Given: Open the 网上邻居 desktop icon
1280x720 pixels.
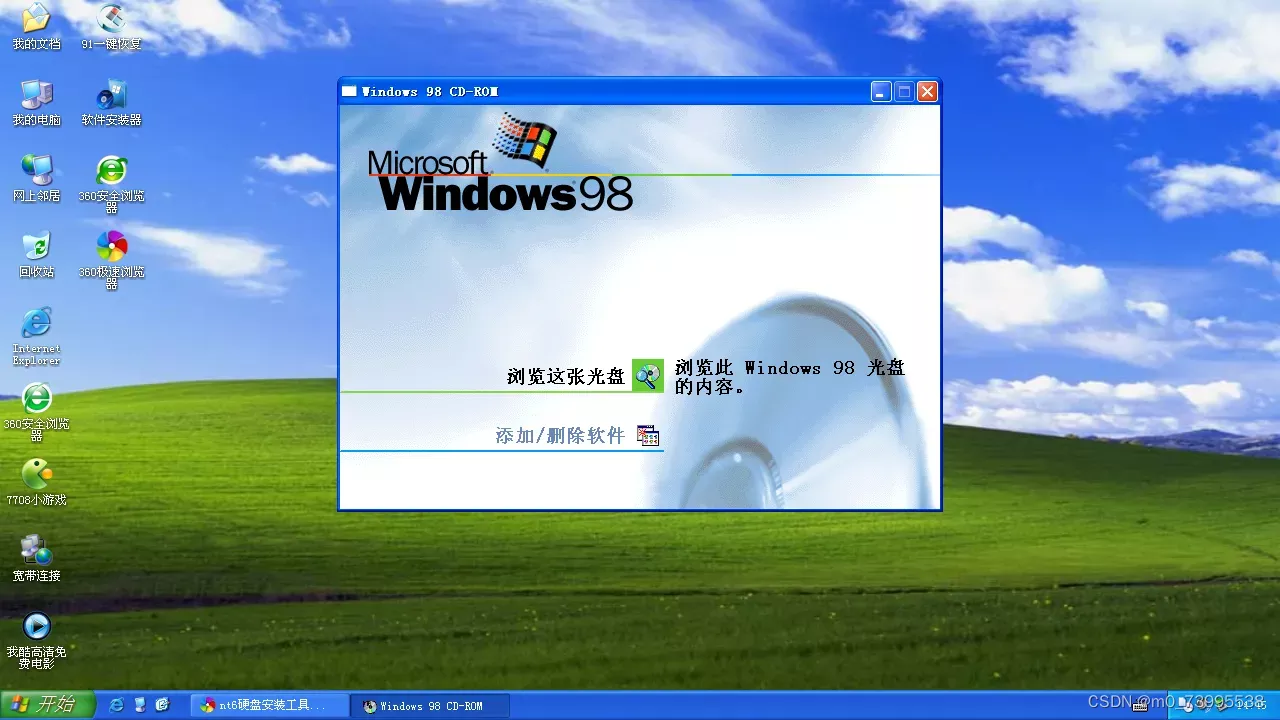Looking at the screenshot, I should [x=37, y=178].
